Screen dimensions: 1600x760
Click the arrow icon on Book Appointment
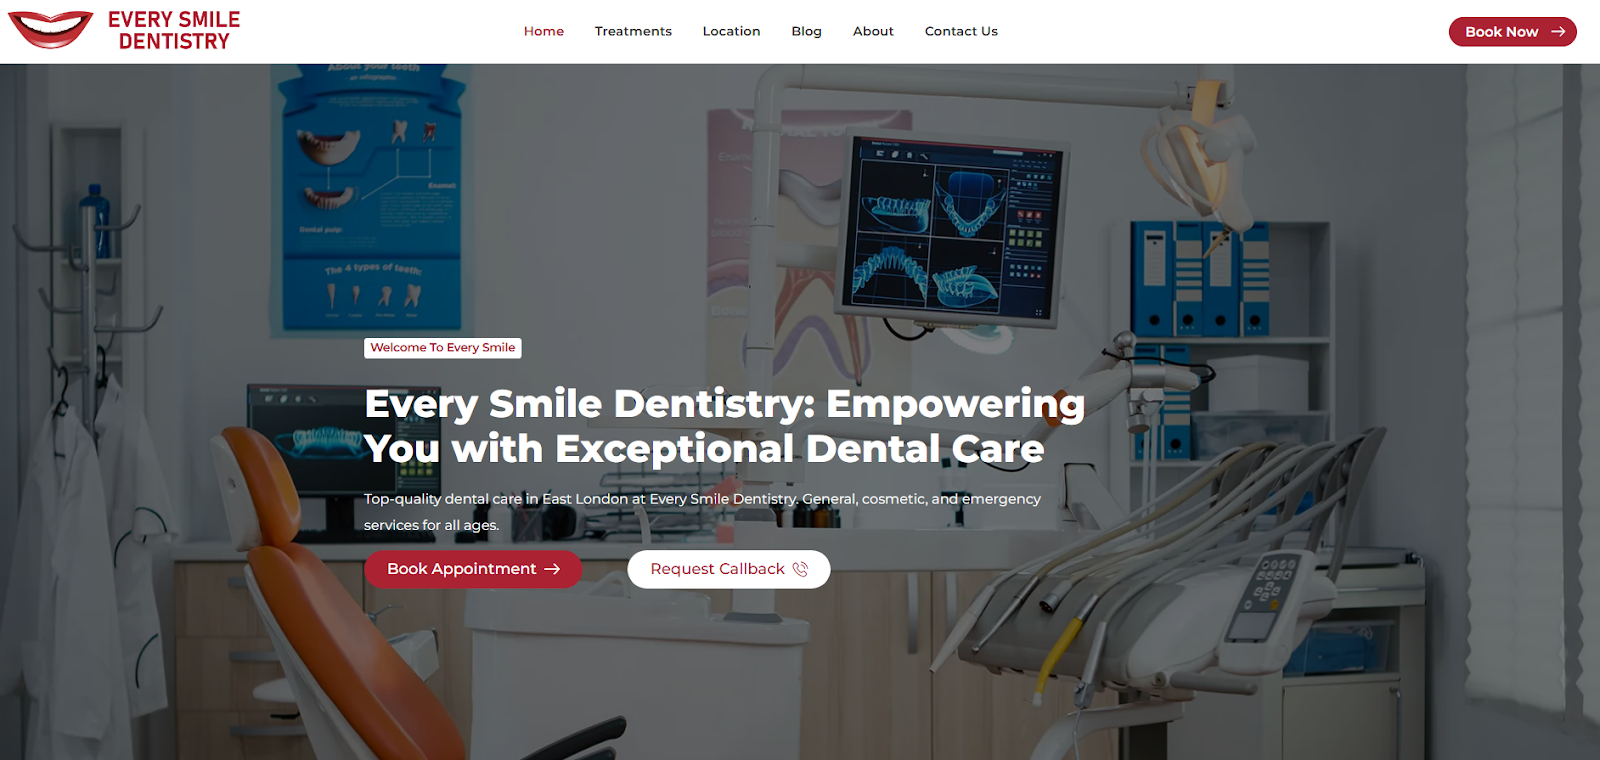click(x=552, y=569)
